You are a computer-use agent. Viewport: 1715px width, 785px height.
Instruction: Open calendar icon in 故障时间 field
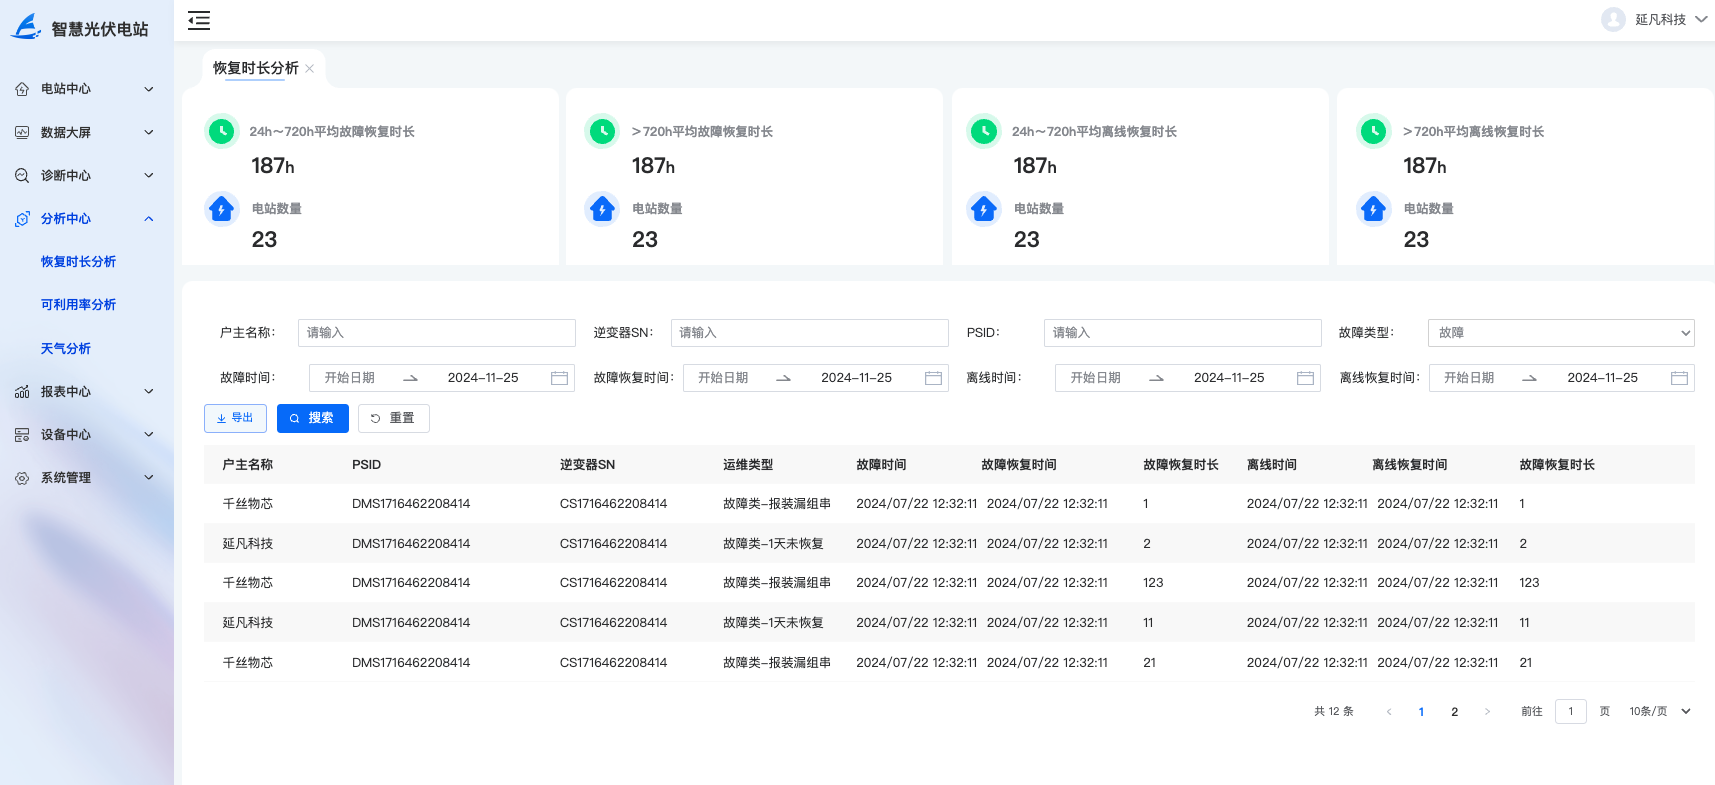point(559,378)
